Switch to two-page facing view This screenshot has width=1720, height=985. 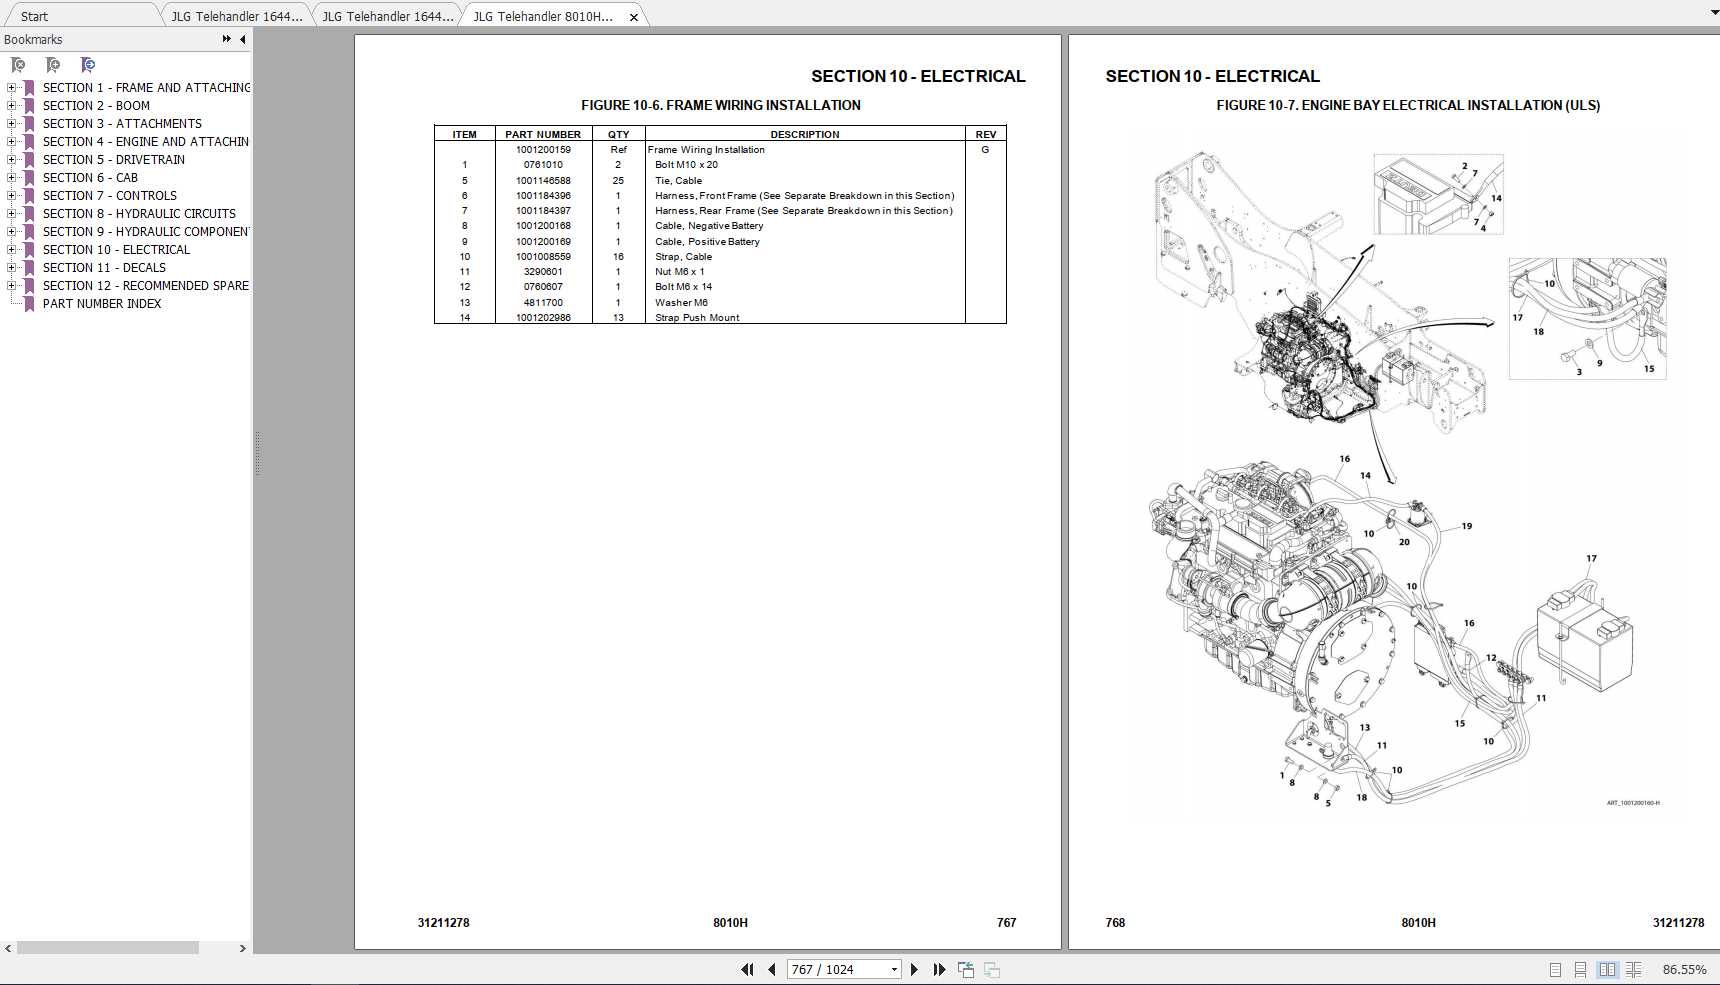pyautogui.click(x=1607, y=969)
